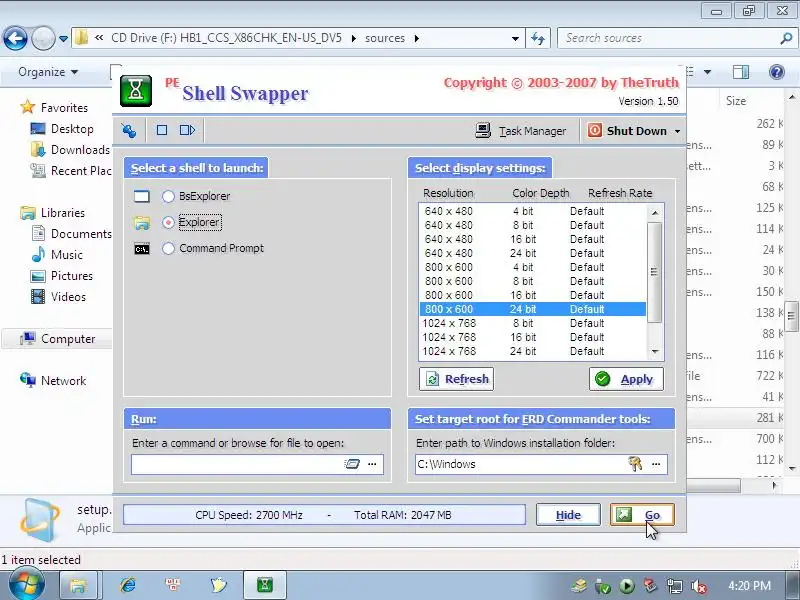Open the recent pages dropdown in Explorer
800x600 pixels.
[x=63, y=39]
